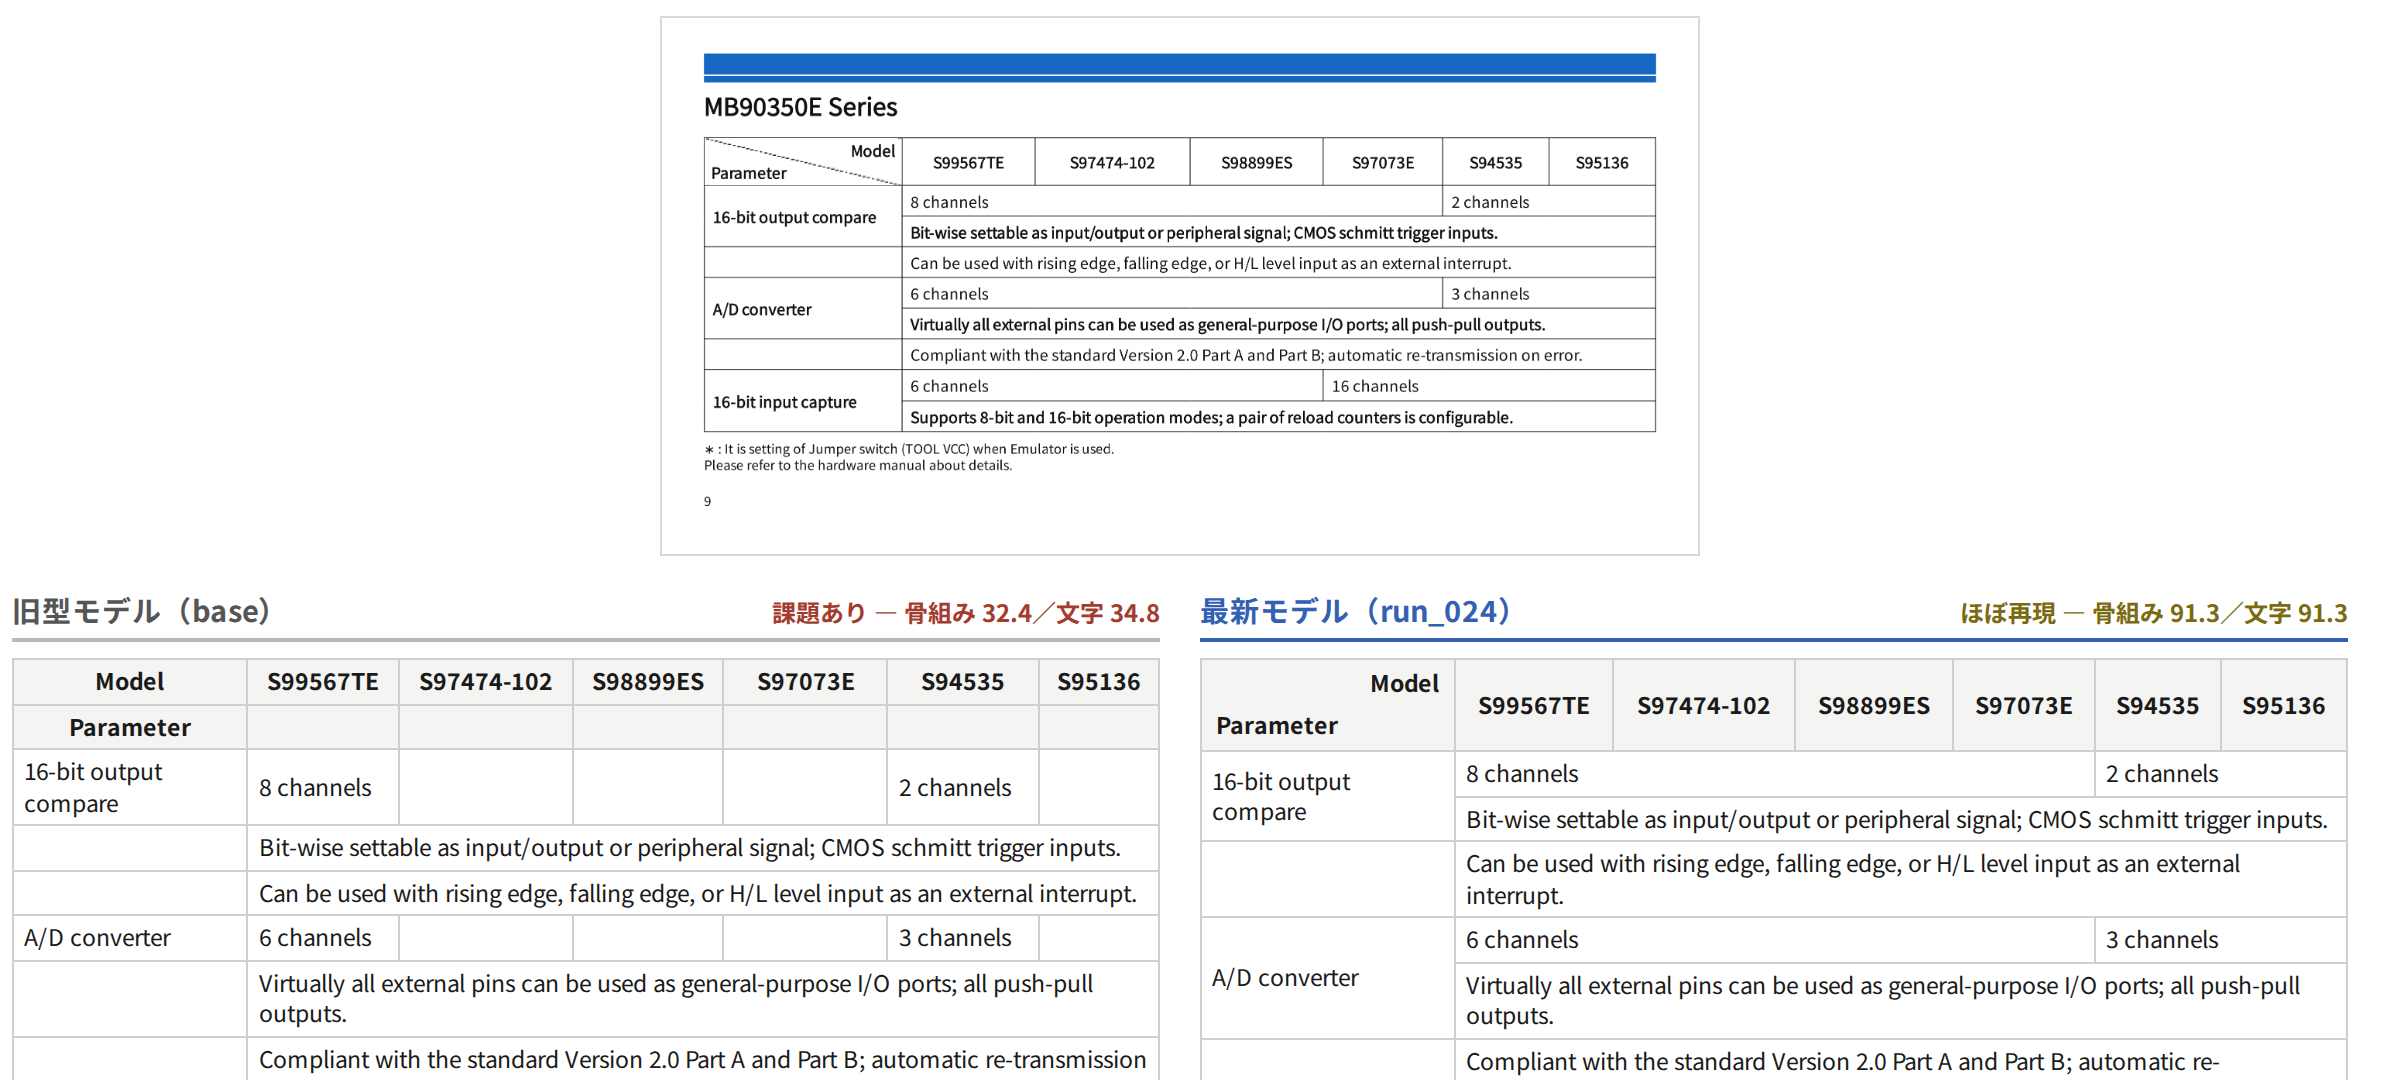Click "S94535" column header in run_024 table

pyautogui.click(x=2158, y=706)
